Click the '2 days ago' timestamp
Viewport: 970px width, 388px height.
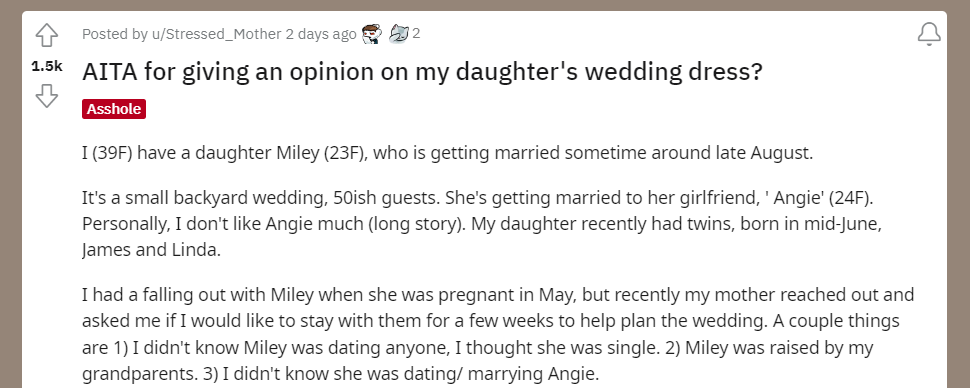(x=320, y=34)
